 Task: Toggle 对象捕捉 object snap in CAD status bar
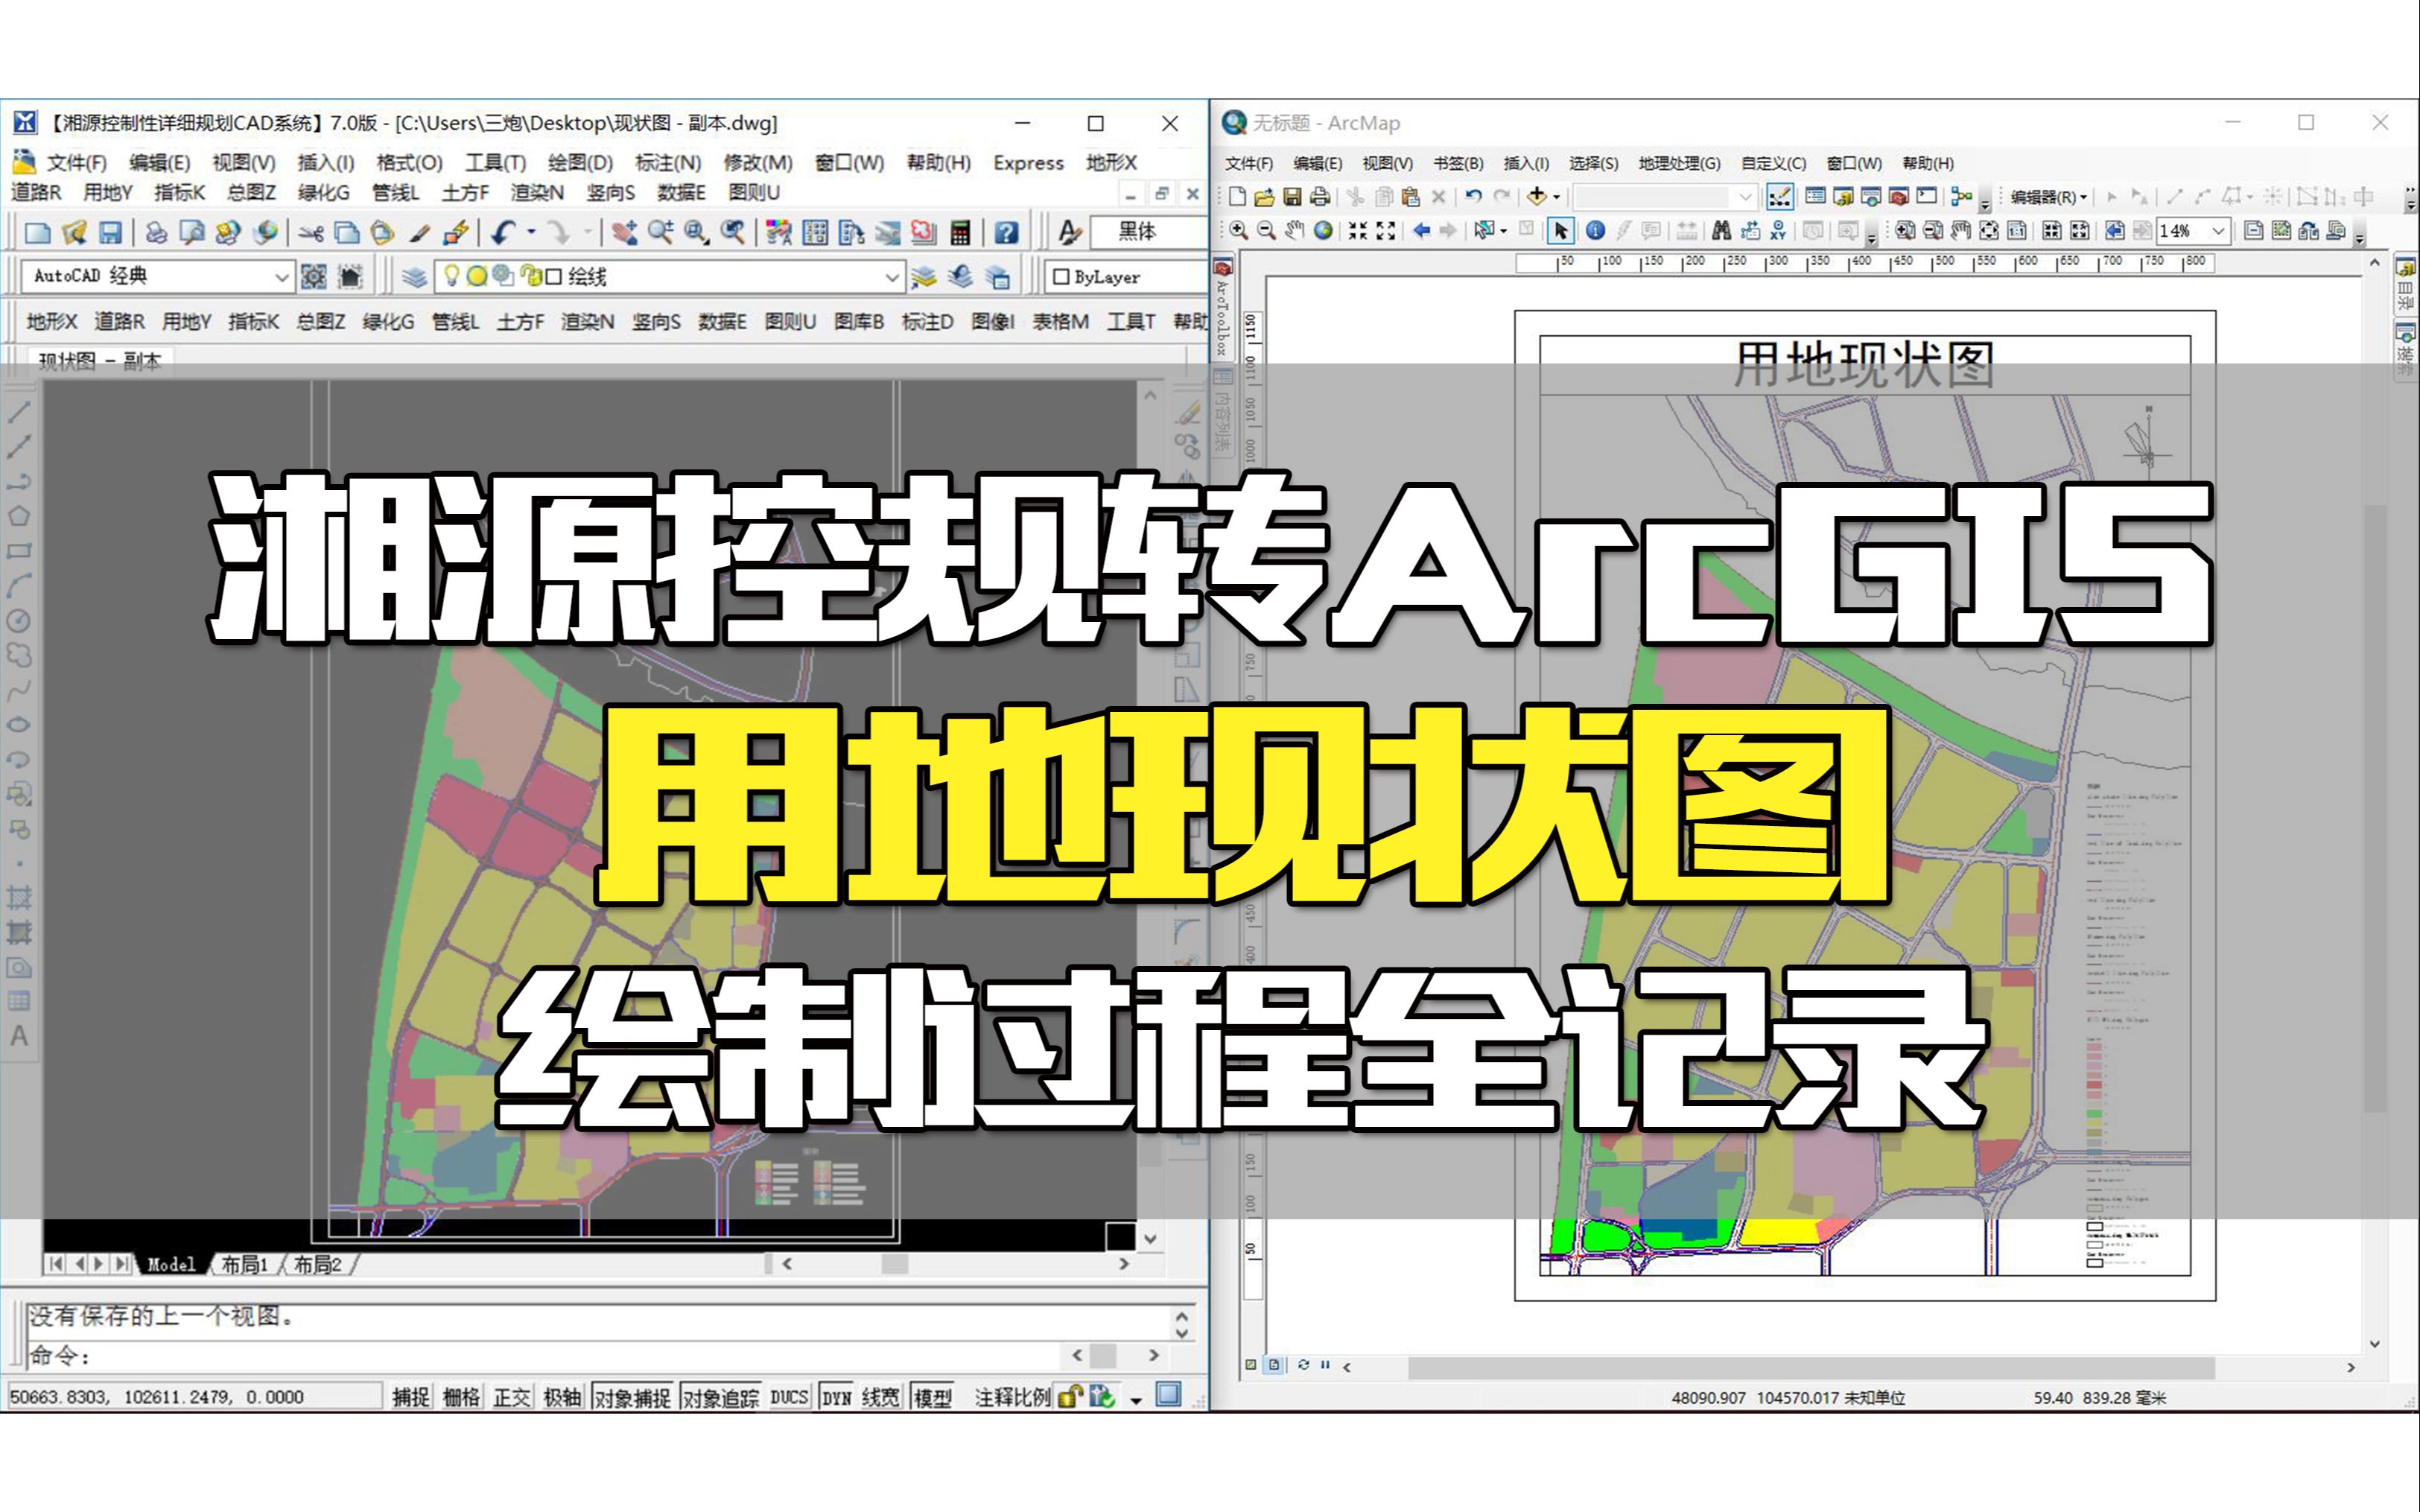click(x=632, y=1397)
